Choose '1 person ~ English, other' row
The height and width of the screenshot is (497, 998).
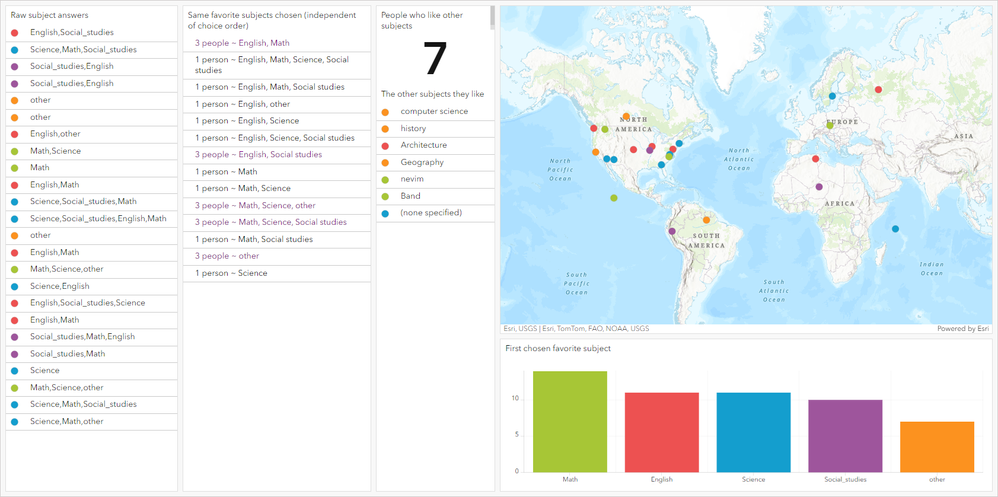coord(277,104)
